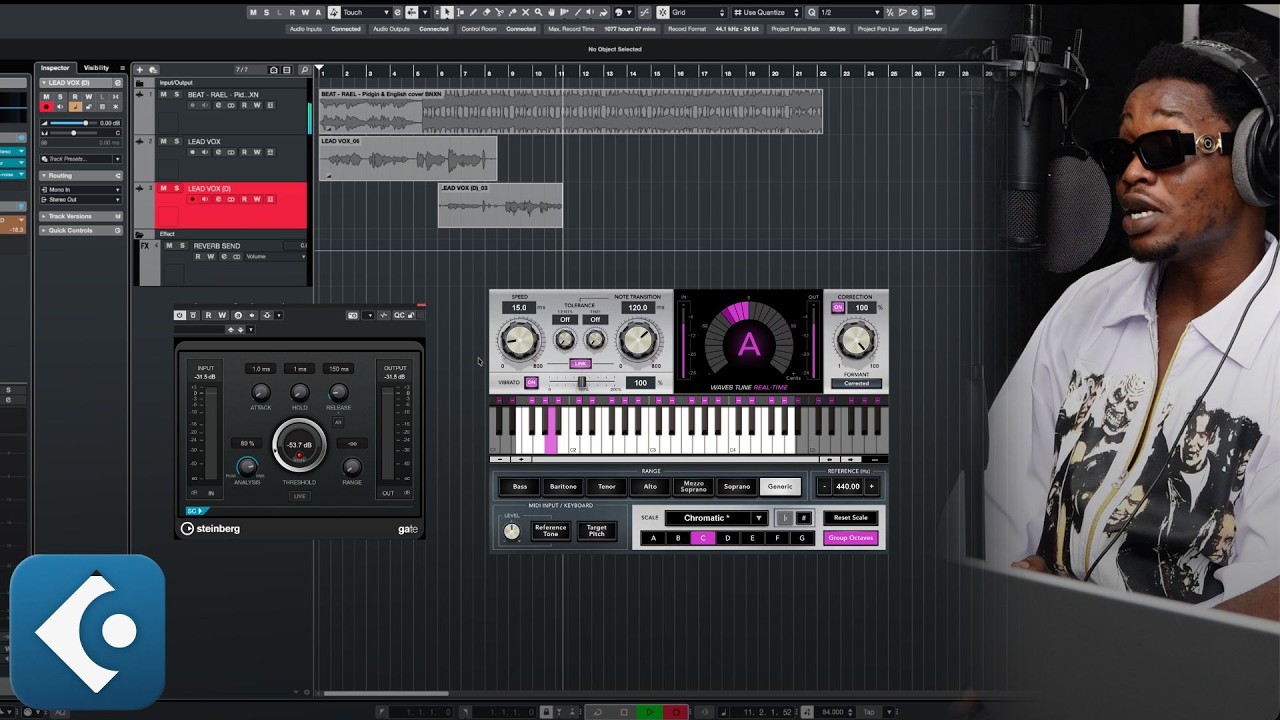Open the Touch automation mode dropdown

click(x=368, y=12)
